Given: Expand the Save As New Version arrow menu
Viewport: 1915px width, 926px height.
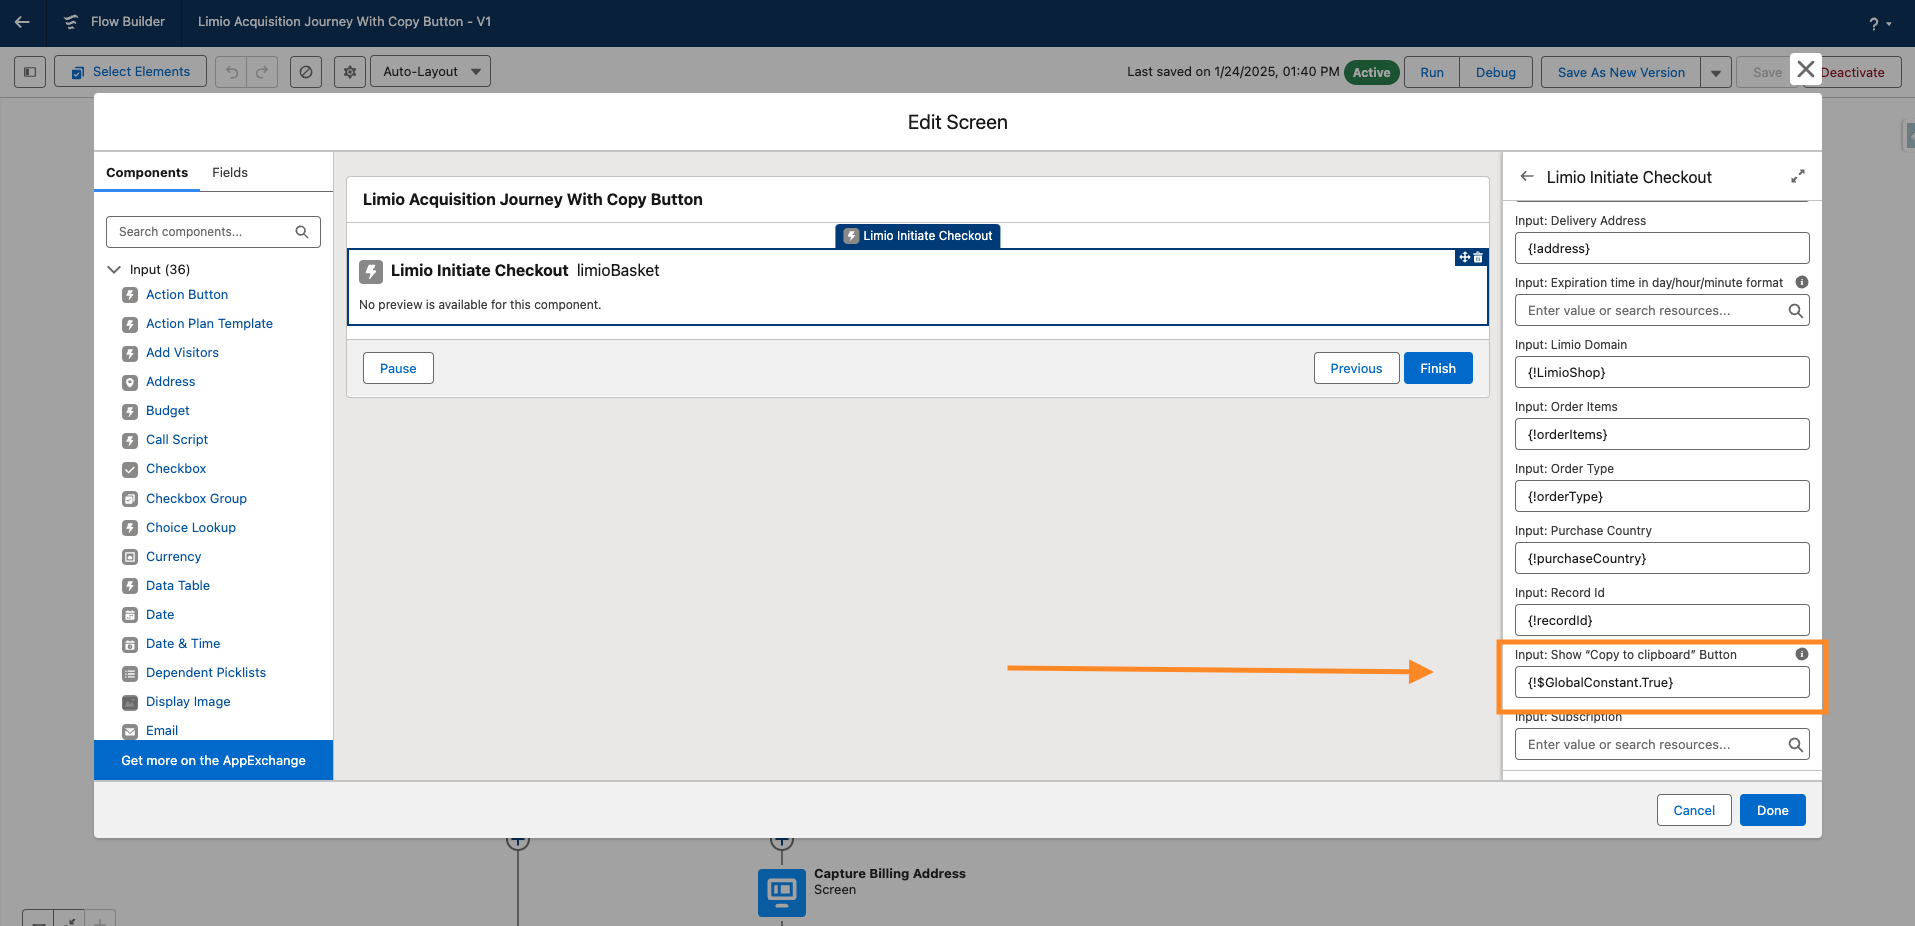Looking at the screenshot, I should pos(1716,72).
